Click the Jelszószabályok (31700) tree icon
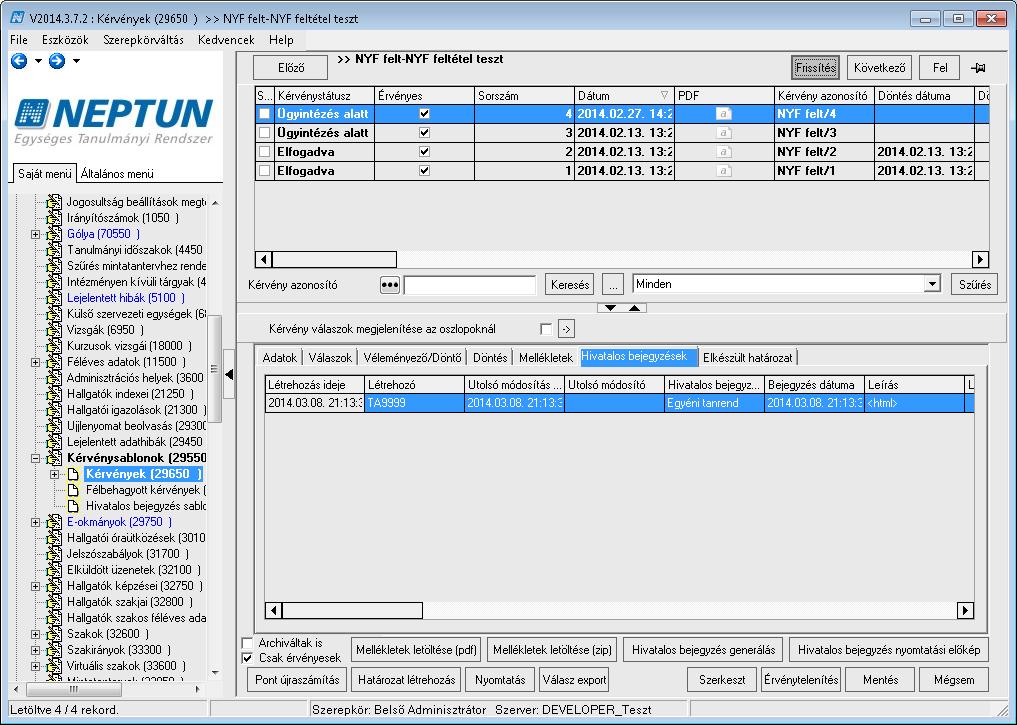The height and width of the screenshot is (725, 1017). [x=54, y=554]
